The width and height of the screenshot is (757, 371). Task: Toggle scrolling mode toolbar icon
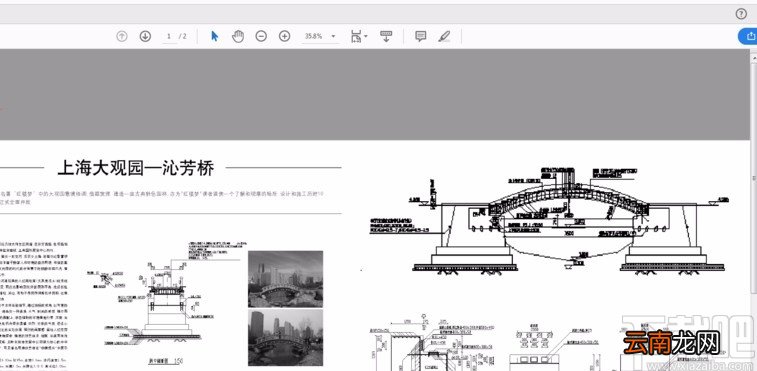coord(386,36)
